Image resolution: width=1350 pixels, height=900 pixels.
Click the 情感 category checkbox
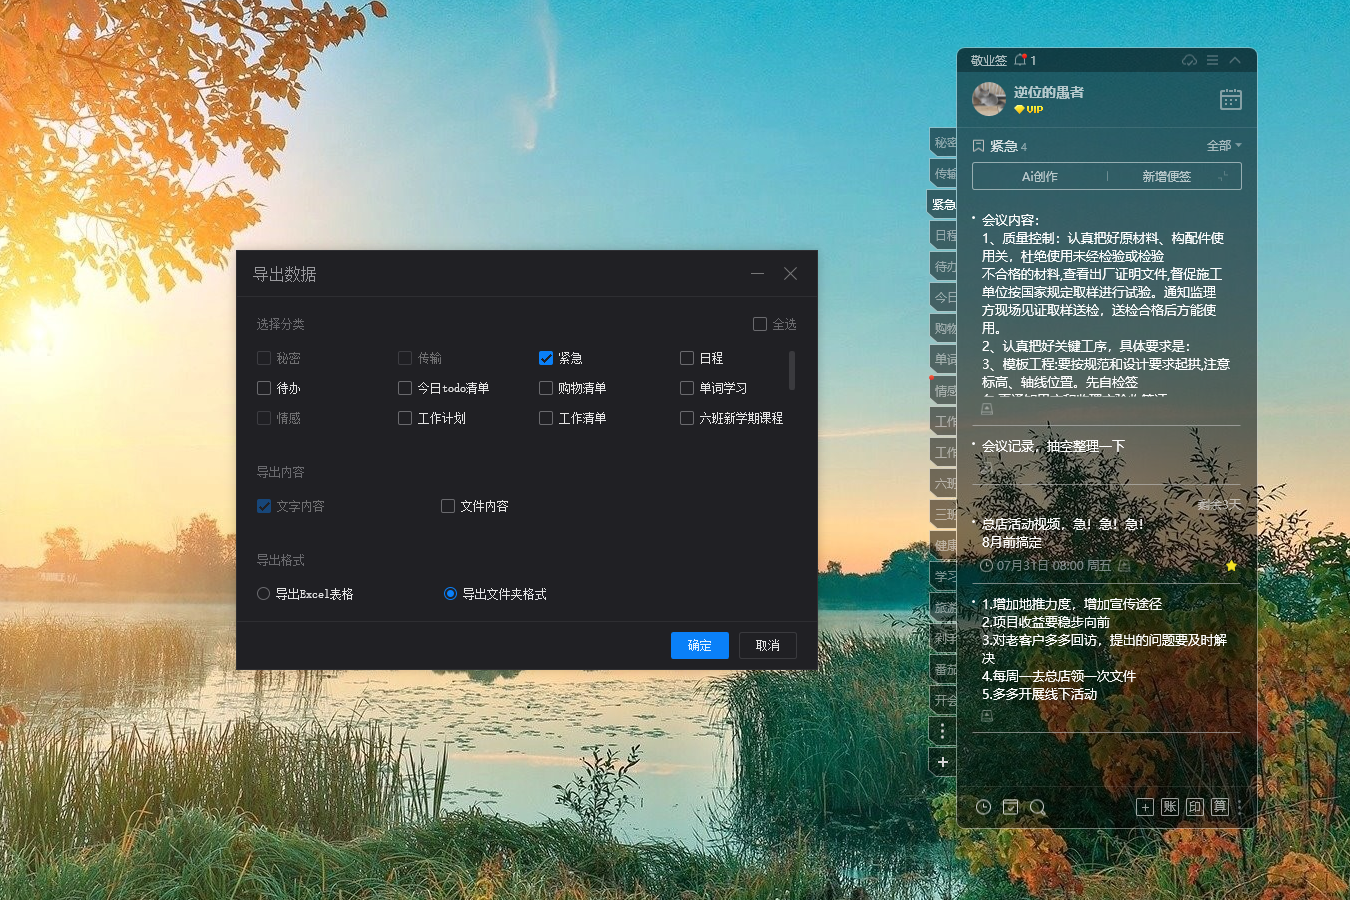(x=264, y=418)
